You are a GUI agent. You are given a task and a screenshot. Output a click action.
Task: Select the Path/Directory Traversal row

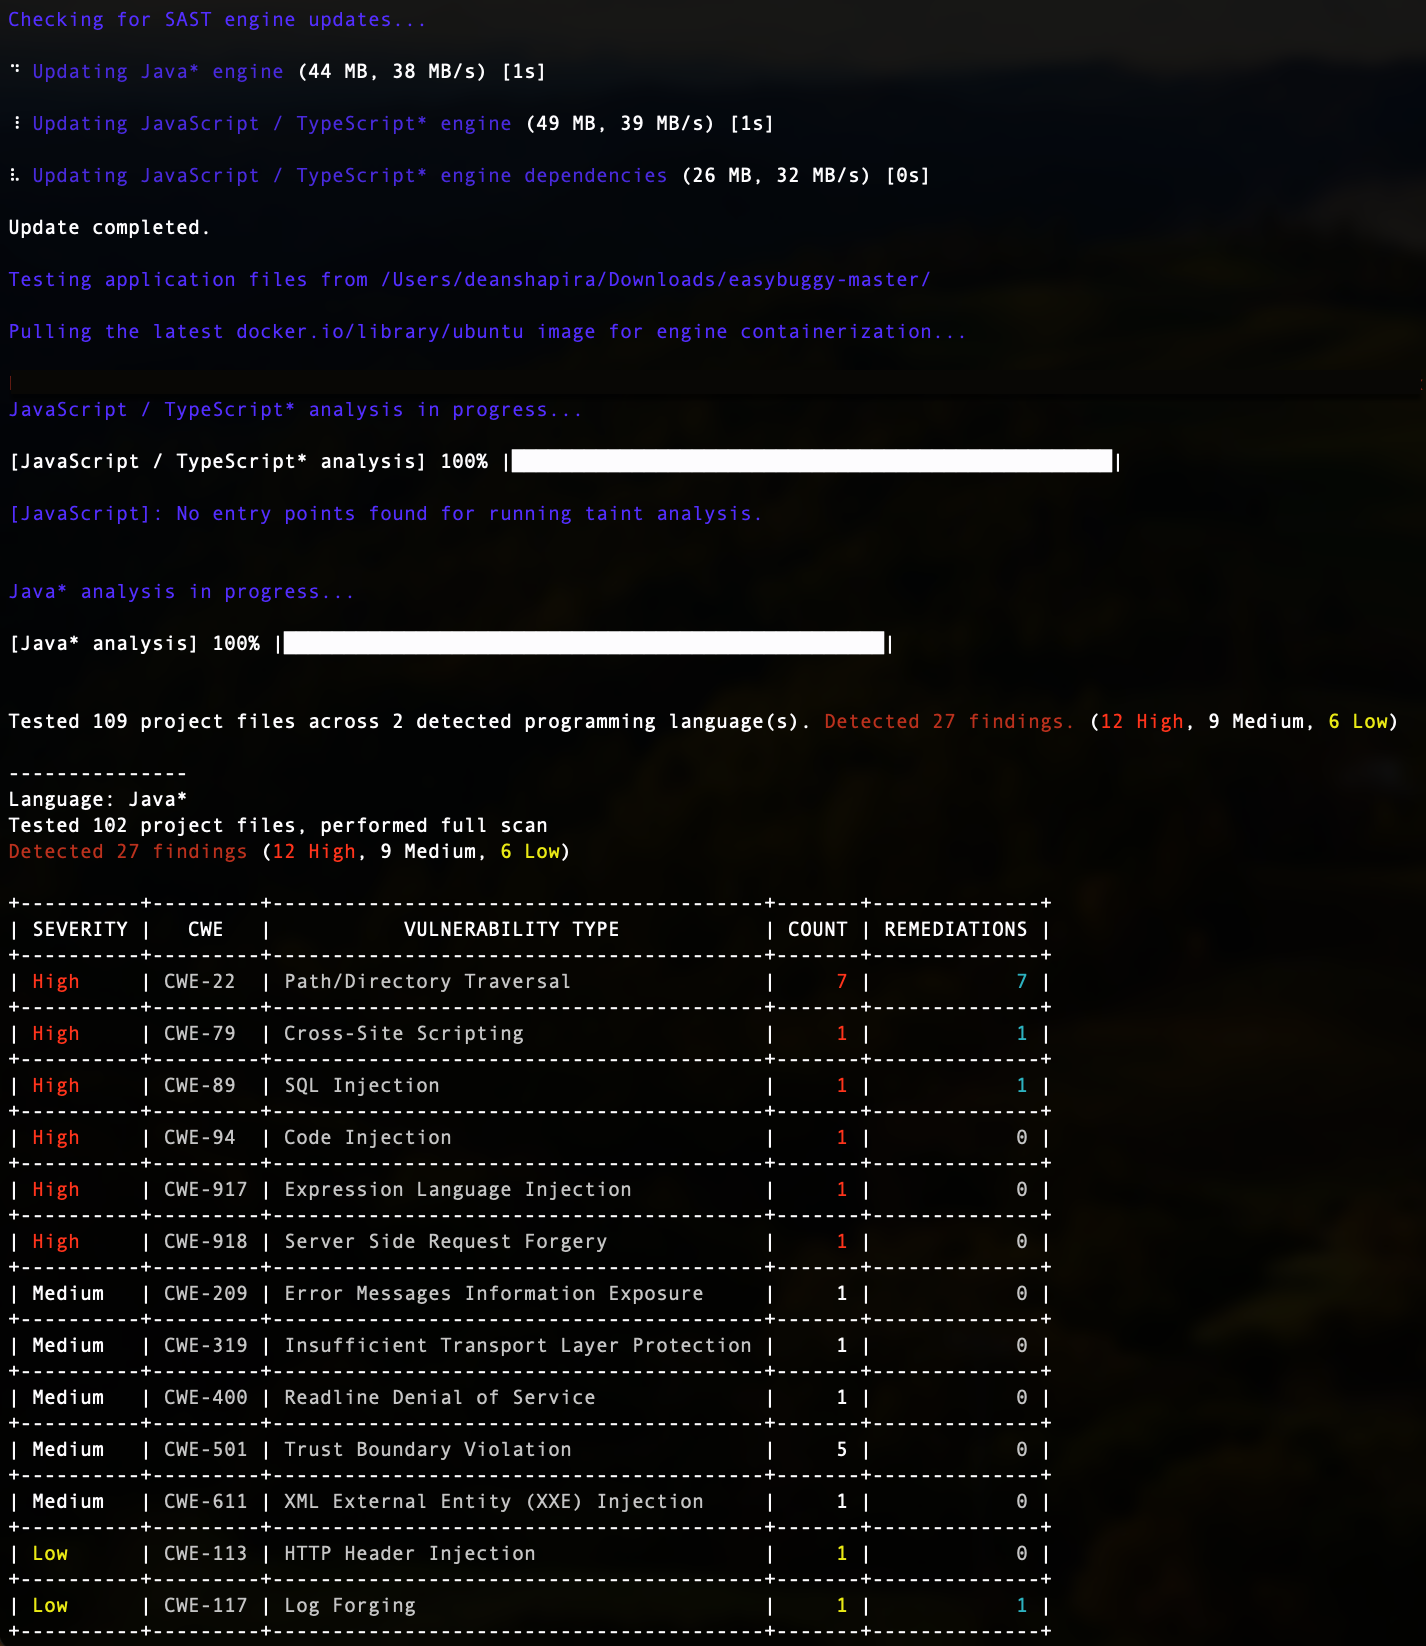[x=427, y=982]
